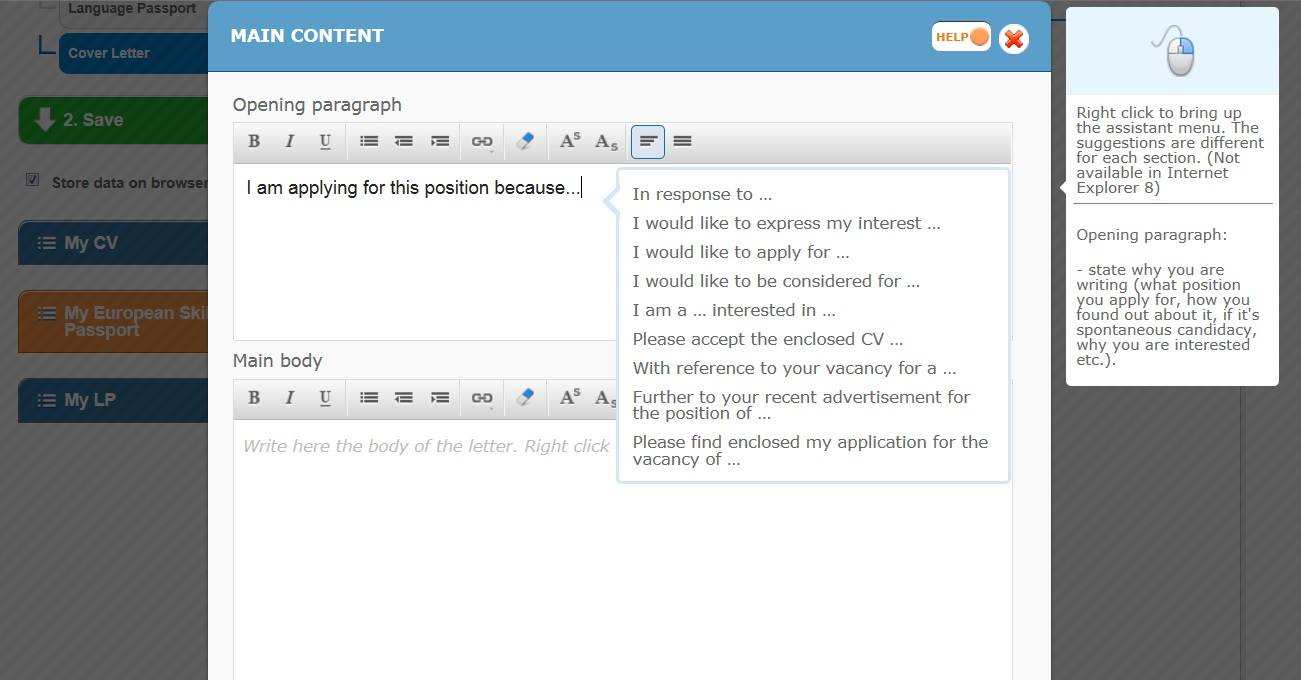Click into the Main body text area
This screenshot has width=1301, height=680.
click(x=622, y=548)
